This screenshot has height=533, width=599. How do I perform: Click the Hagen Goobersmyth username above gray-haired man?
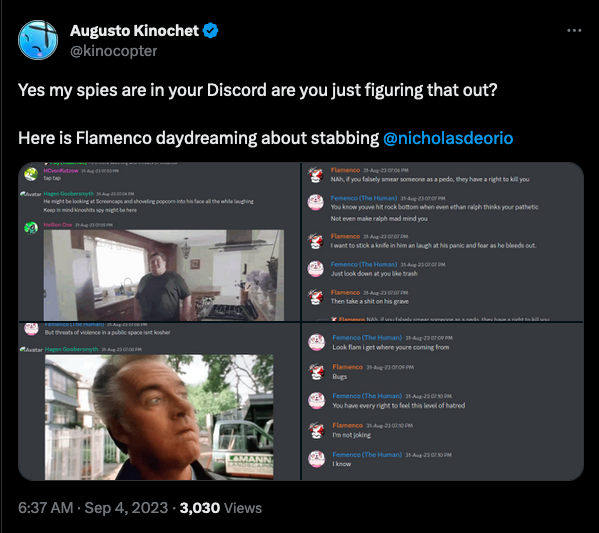71,349
